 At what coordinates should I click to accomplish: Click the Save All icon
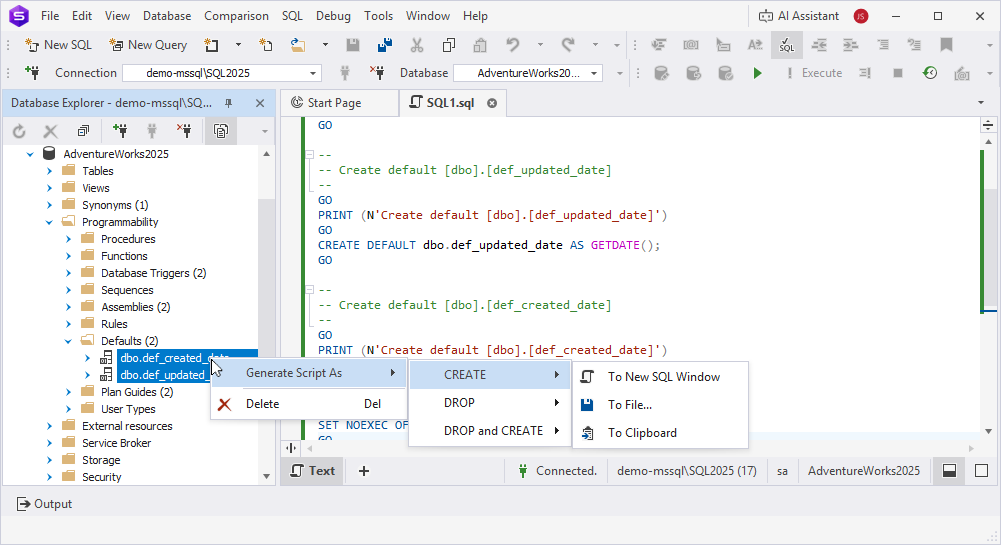click(385, 45)
